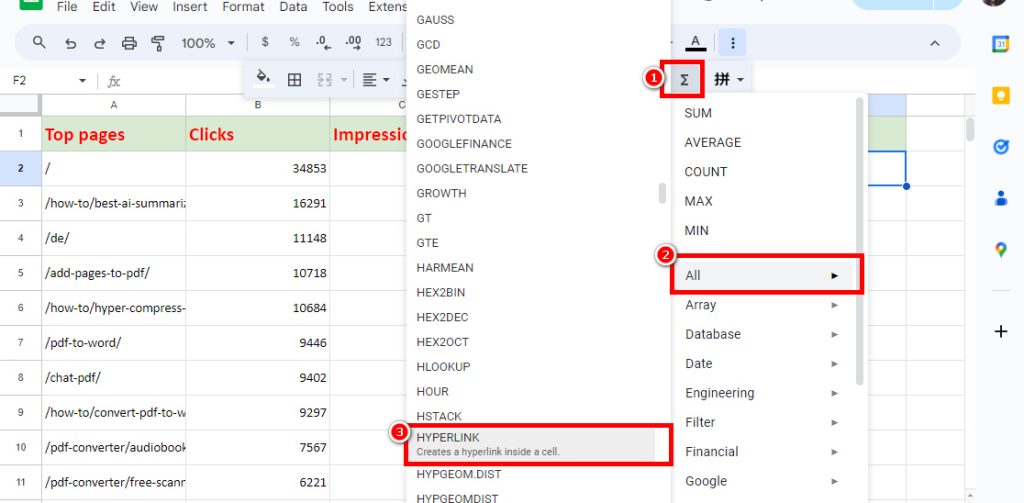Open the merge cells type dropdown arrow
This screenshot has width=1024, height=503.
(344, 80)
